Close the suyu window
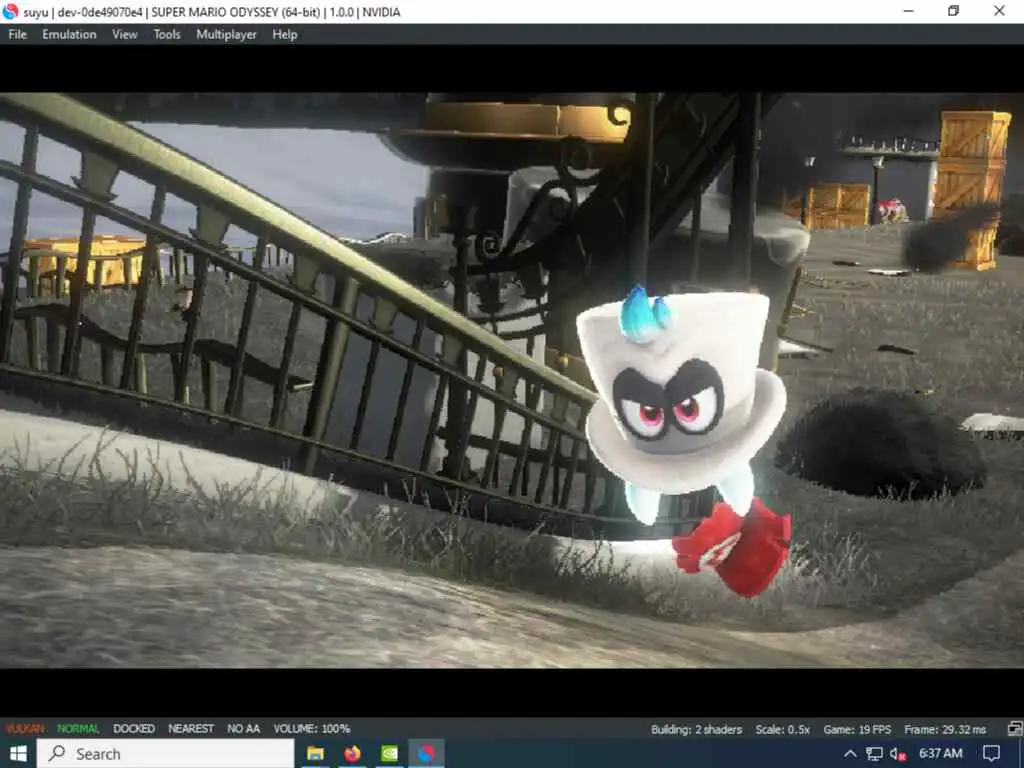The image size is (1024, 768). (x=999, y=11)
